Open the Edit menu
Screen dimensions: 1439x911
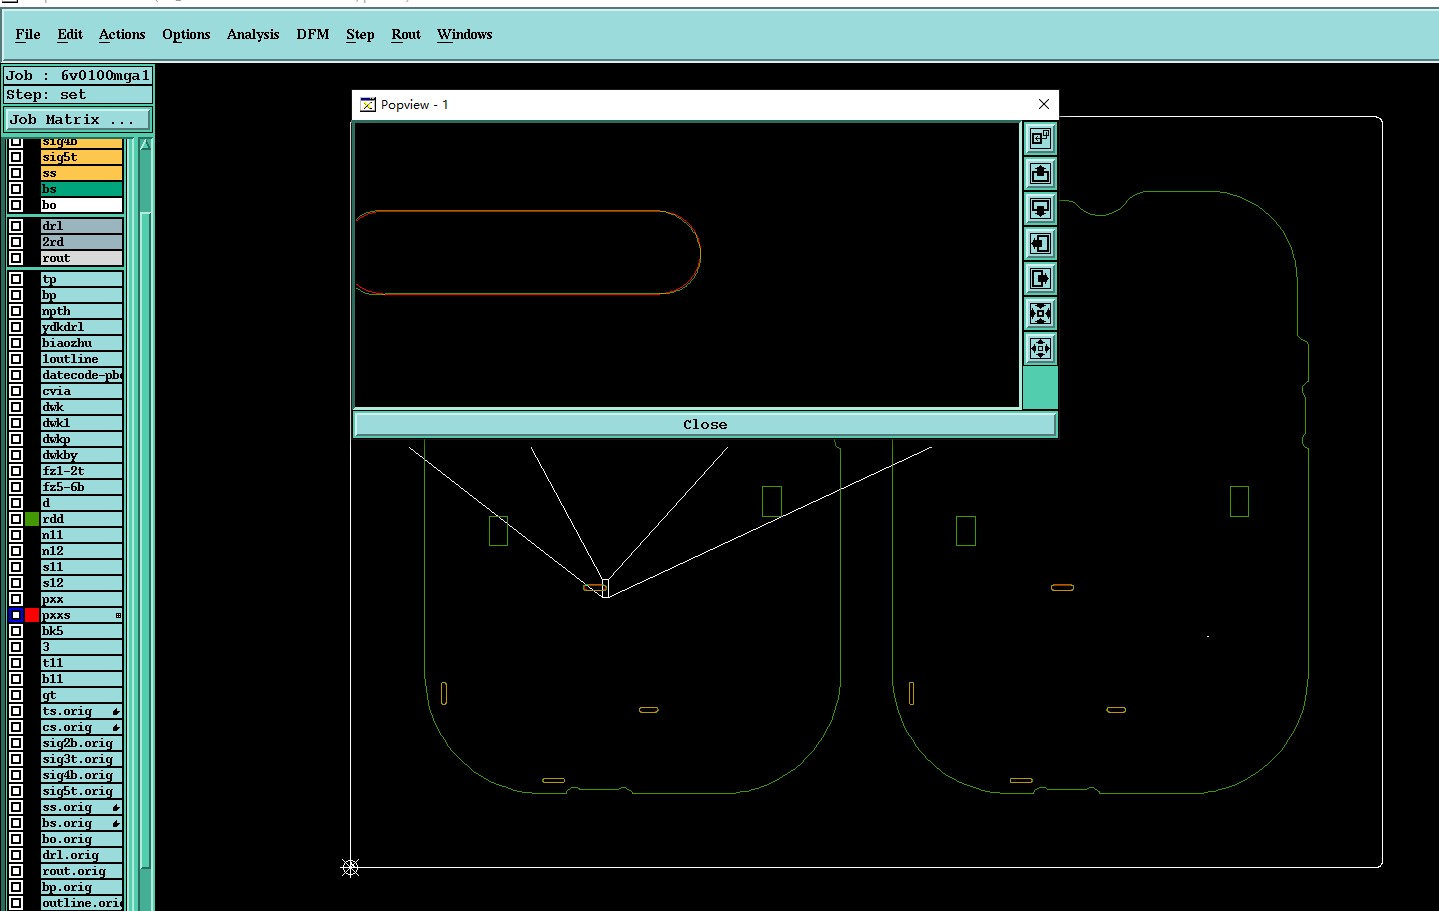coord(70,34)
